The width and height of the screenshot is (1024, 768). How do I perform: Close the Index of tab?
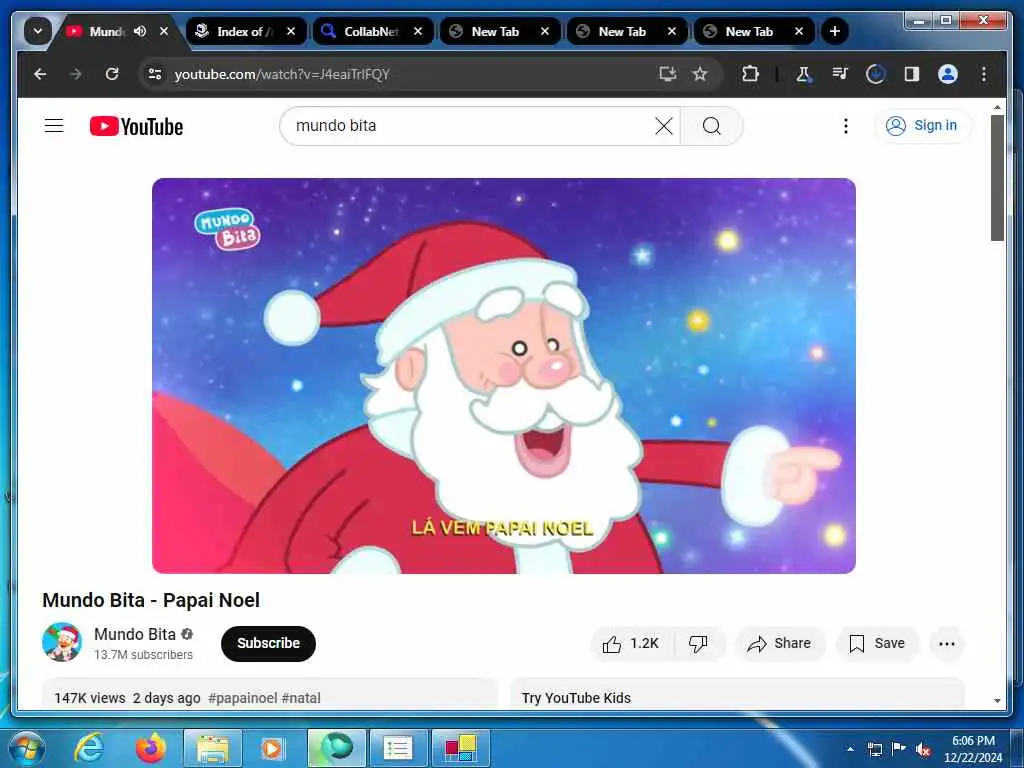coord(291,31)
